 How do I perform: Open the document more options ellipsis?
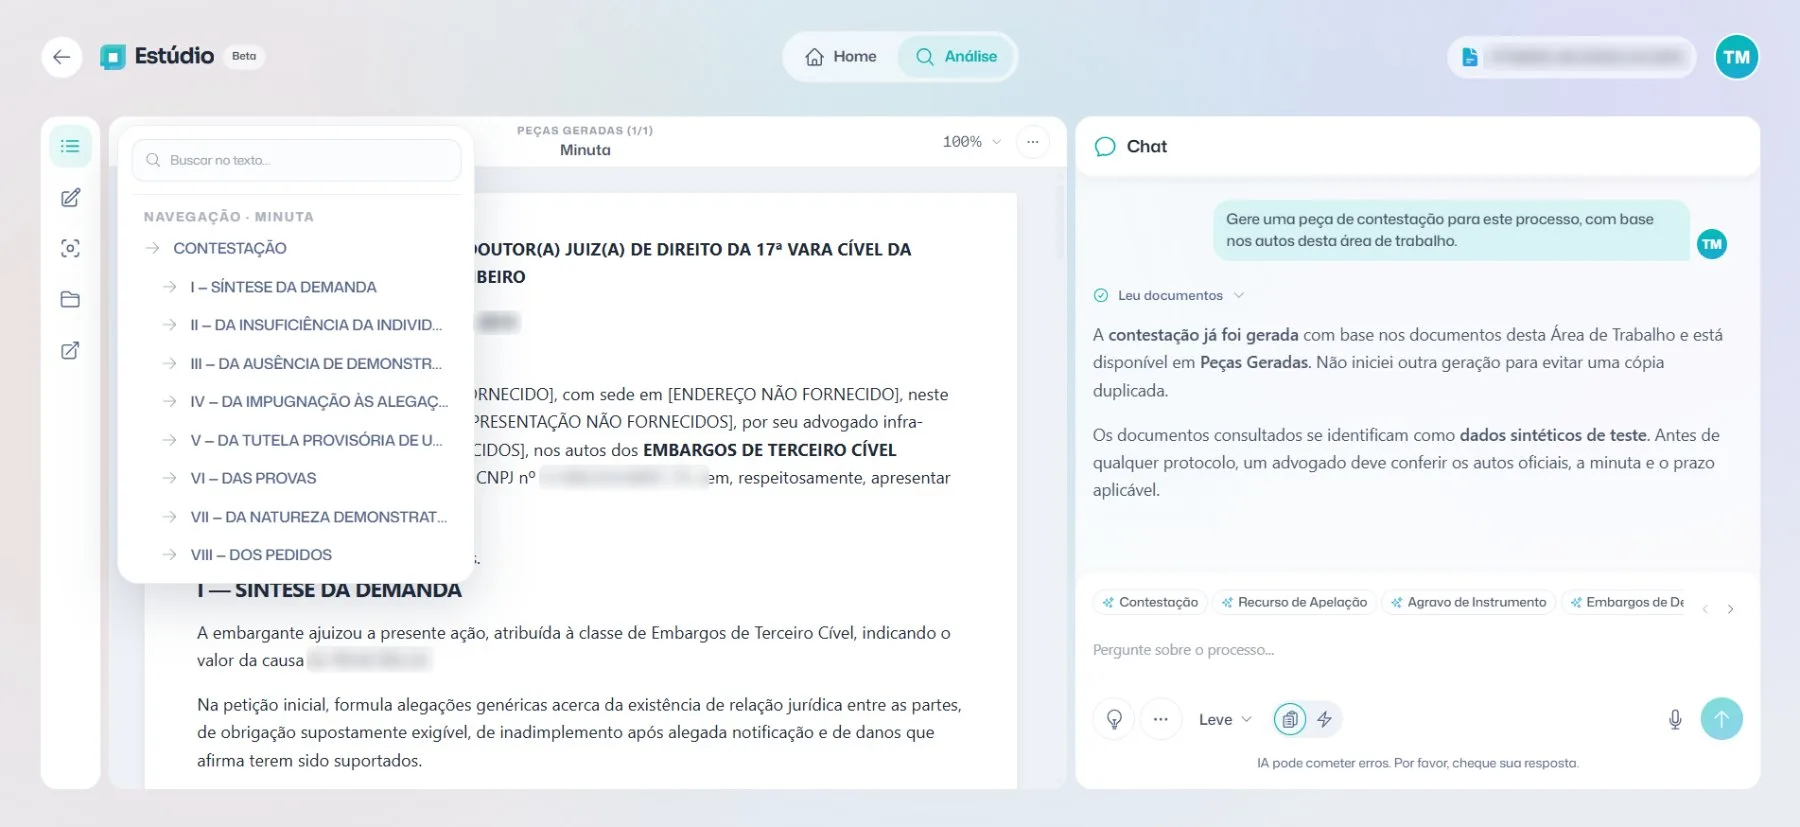pyautogui.click(x=1033, y=142)
